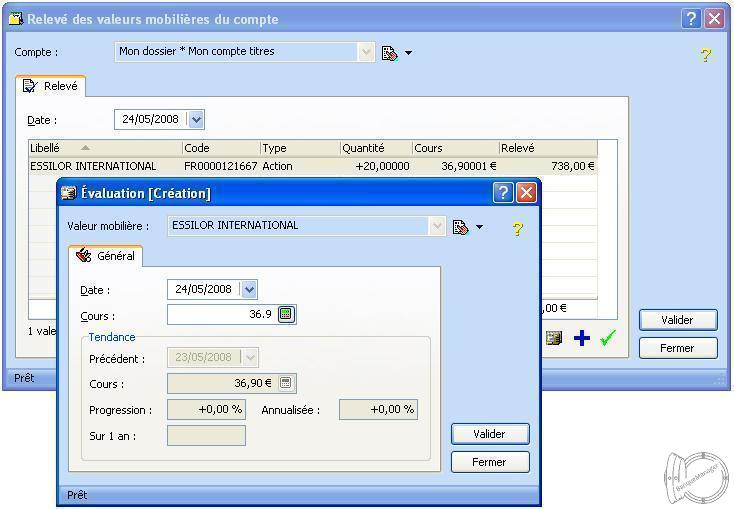Sort by the Libellé column header
734x509 pixels.
pyautogui.click(x=104, y=148)
